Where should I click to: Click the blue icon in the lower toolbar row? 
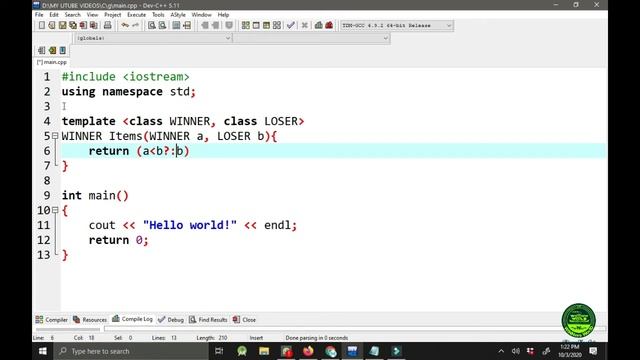pos(62,50)
